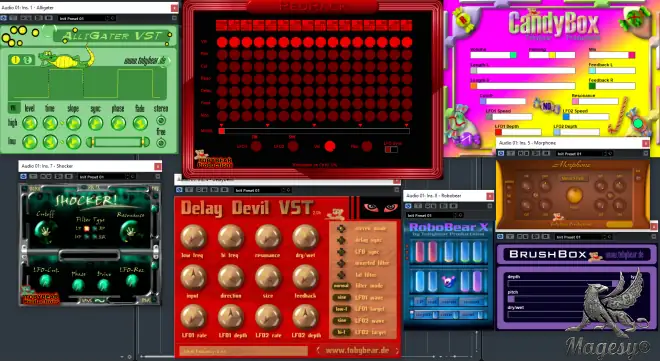
Task: Turn the high level knob in Alligater
Action: 29,123
